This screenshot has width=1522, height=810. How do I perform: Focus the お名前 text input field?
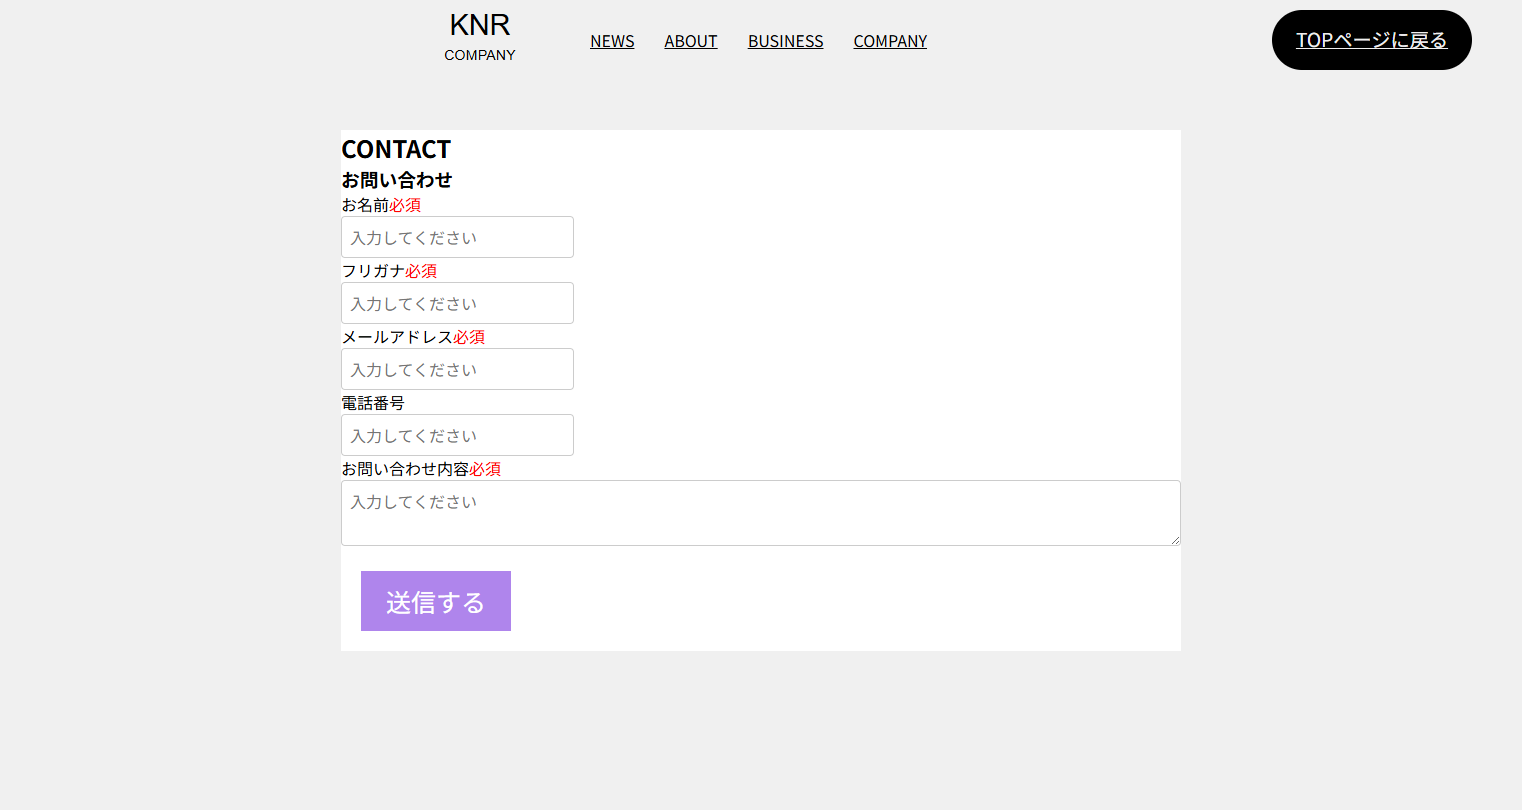tap(457, 237)
